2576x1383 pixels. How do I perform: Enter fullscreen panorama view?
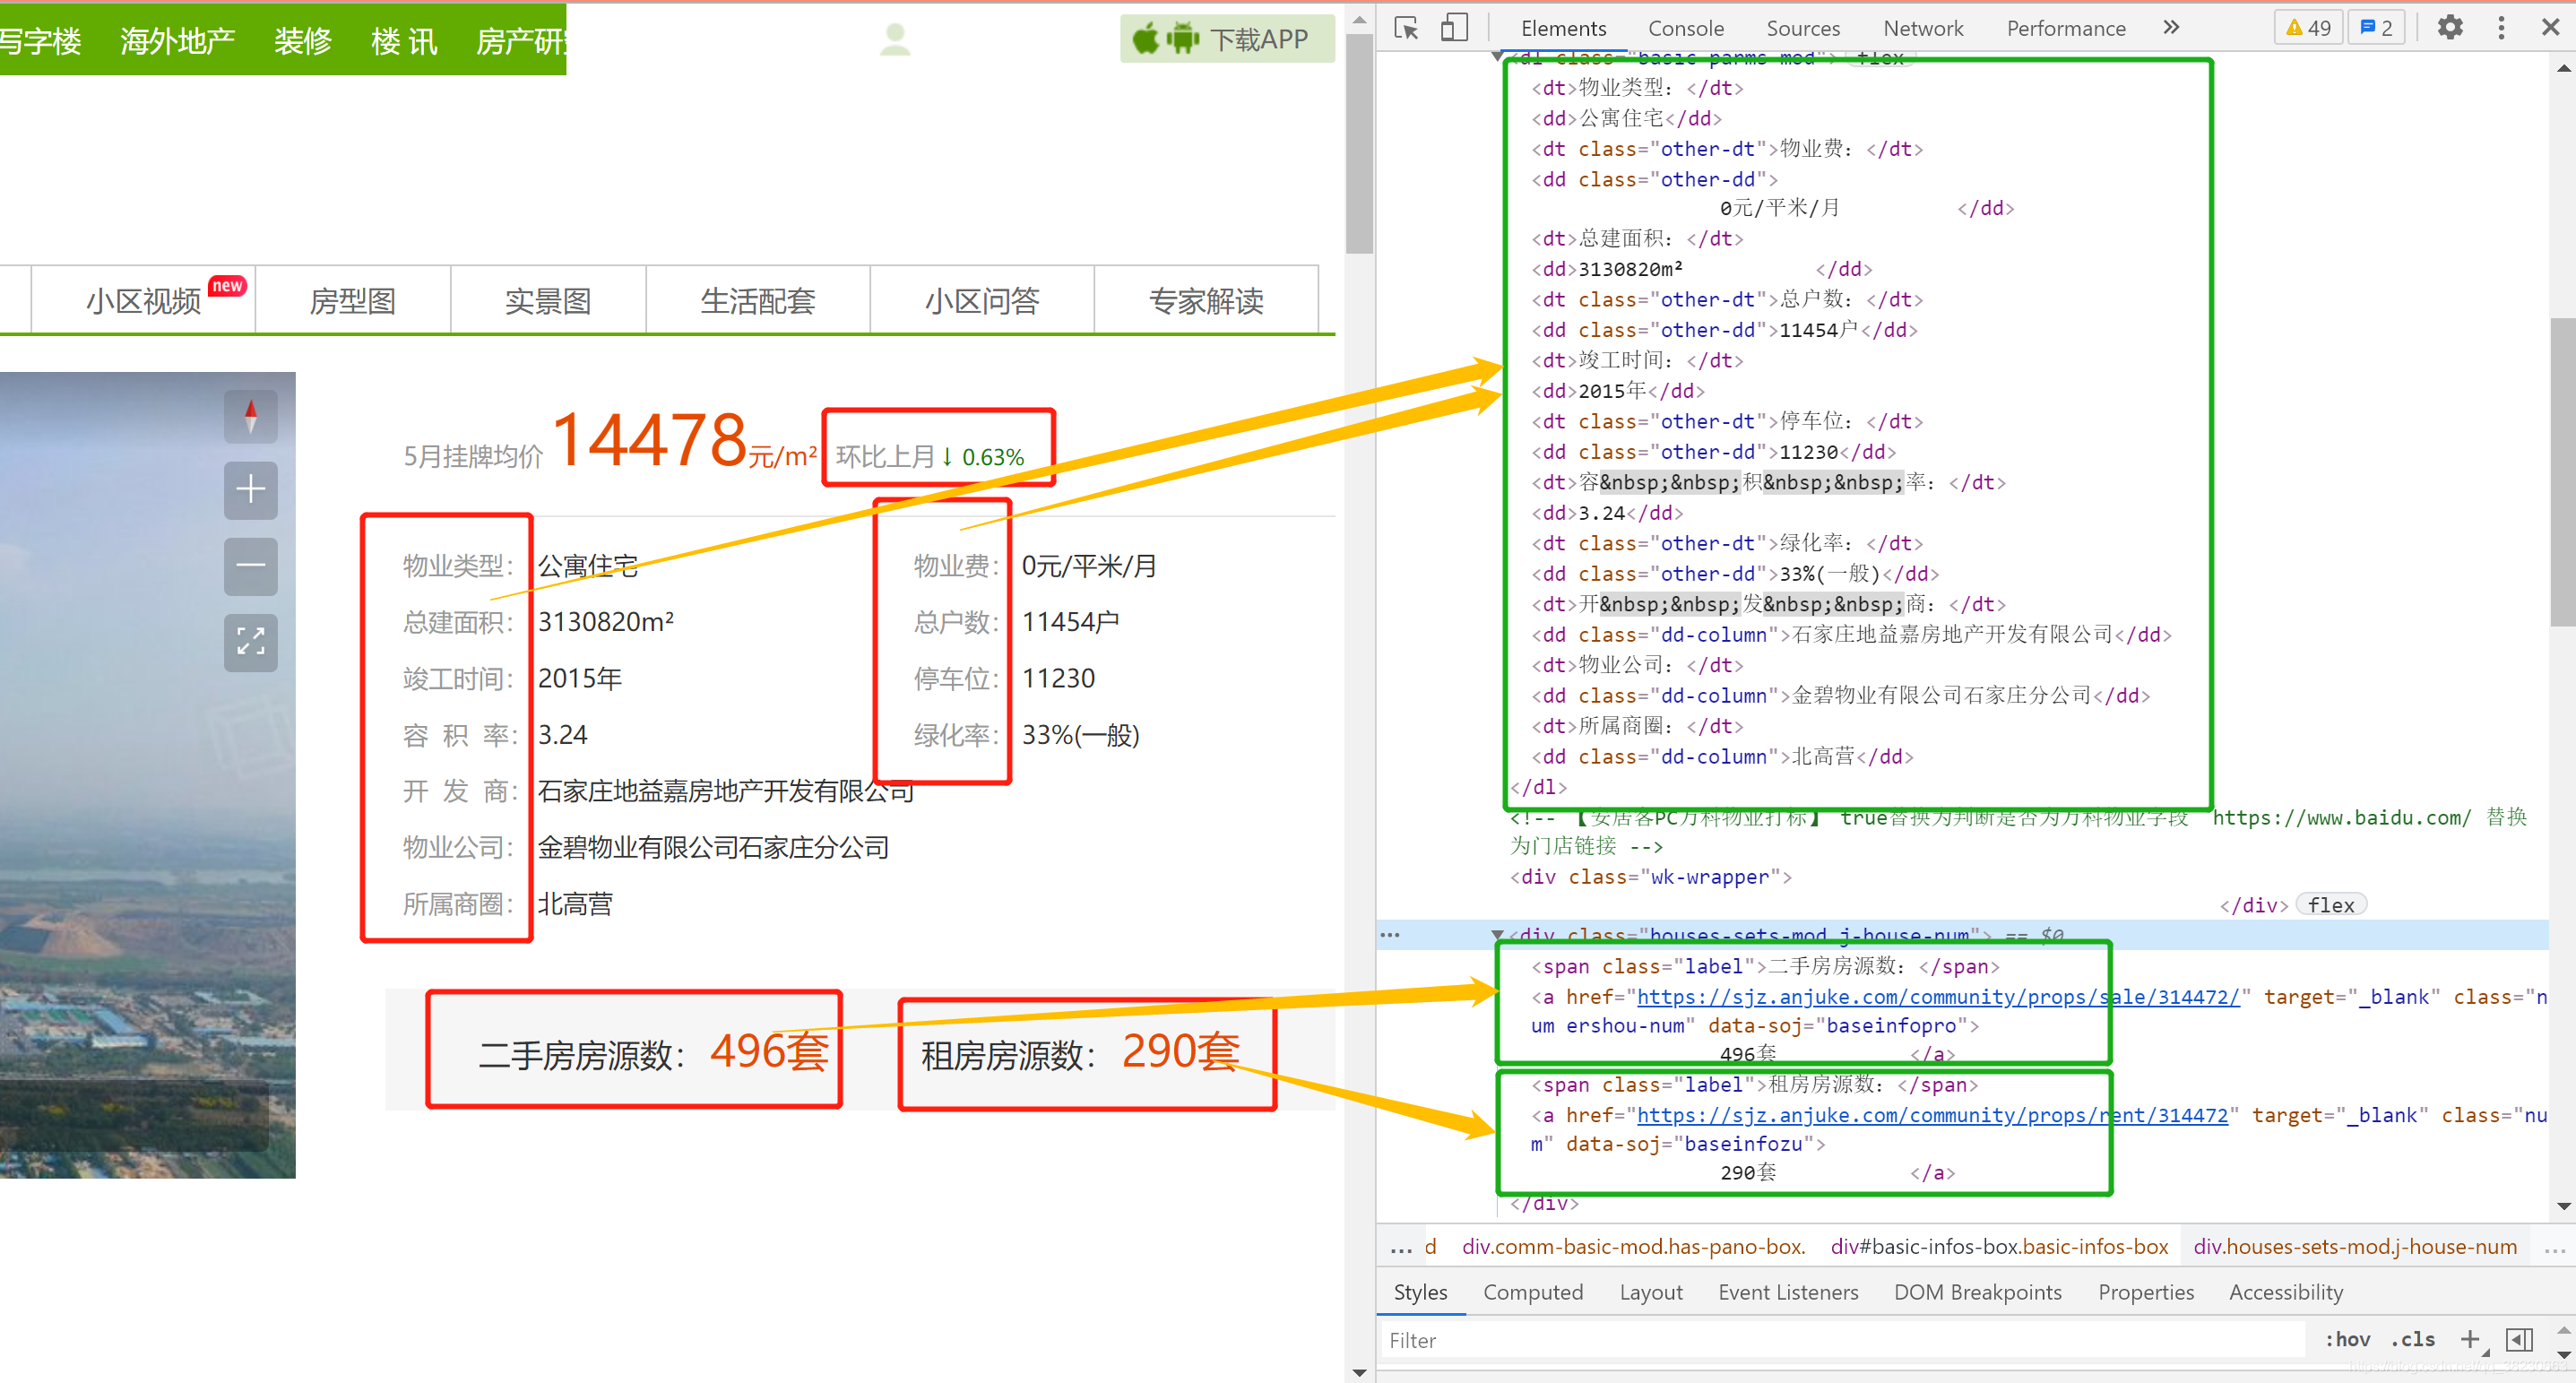[250, 641]
